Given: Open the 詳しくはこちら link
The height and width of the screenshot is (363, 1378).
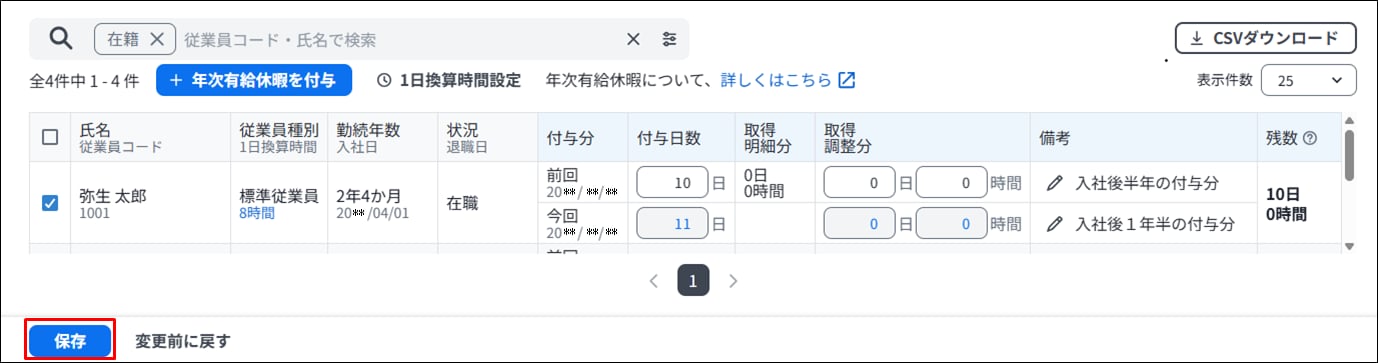Looking at the screenshot, I should [788, 80].
